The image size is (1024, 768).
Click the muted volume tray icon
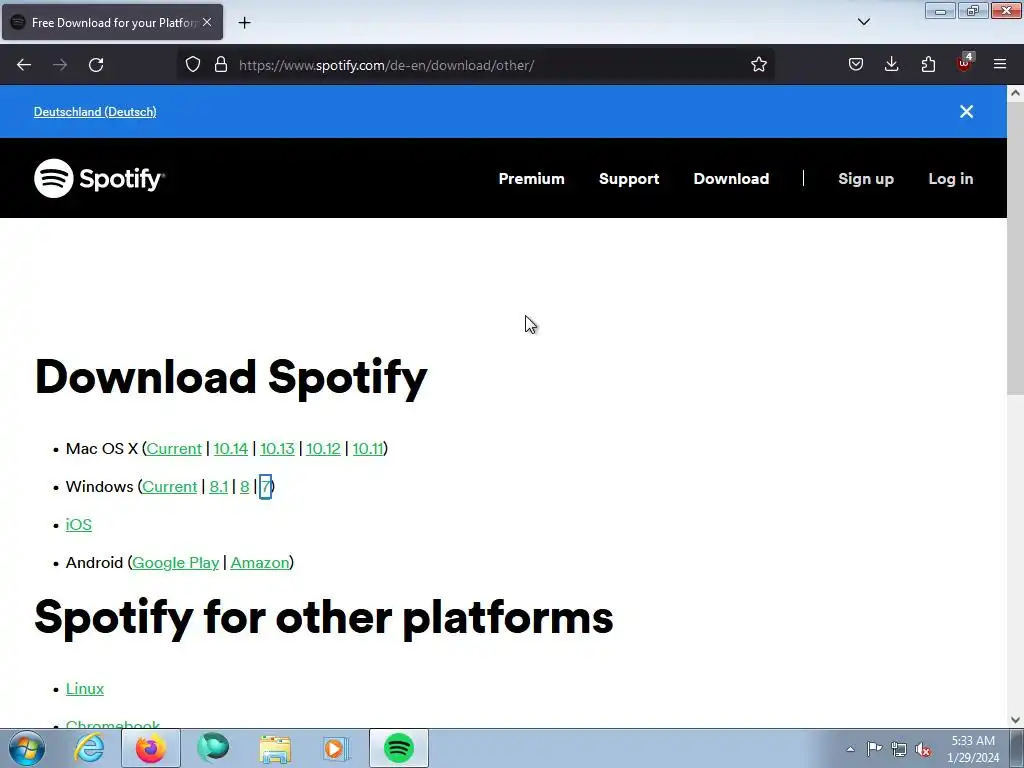coord(923,749)
